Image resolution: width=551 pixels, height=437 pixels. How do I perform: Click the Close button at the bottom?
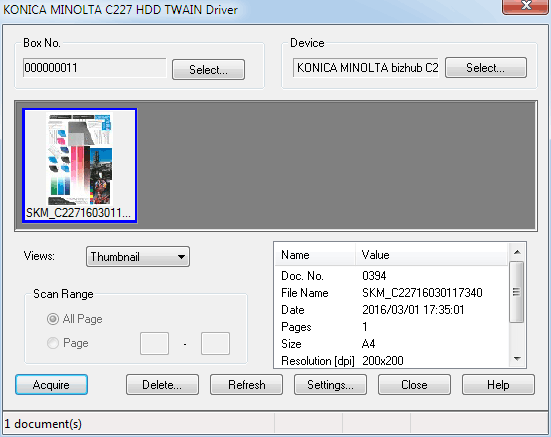pos(414,384)
